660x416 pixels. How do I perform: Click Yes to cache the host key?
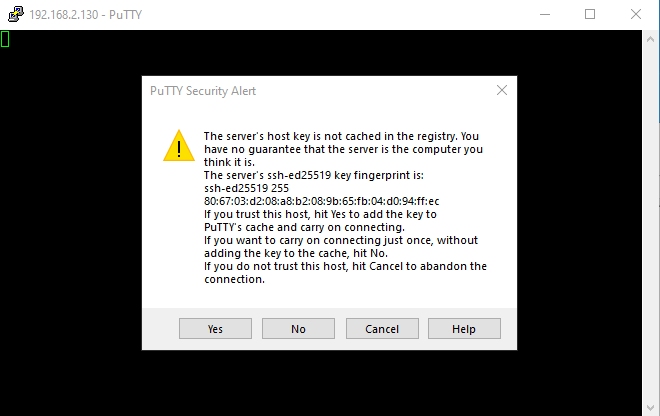[x=215, y=328]
